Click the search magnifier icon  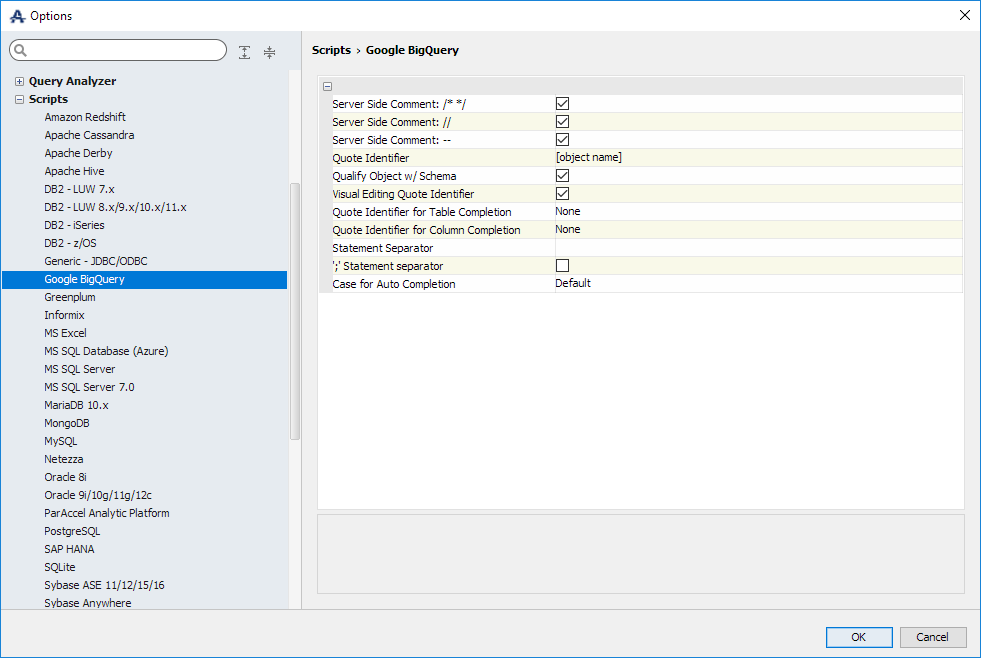point(21,51)
